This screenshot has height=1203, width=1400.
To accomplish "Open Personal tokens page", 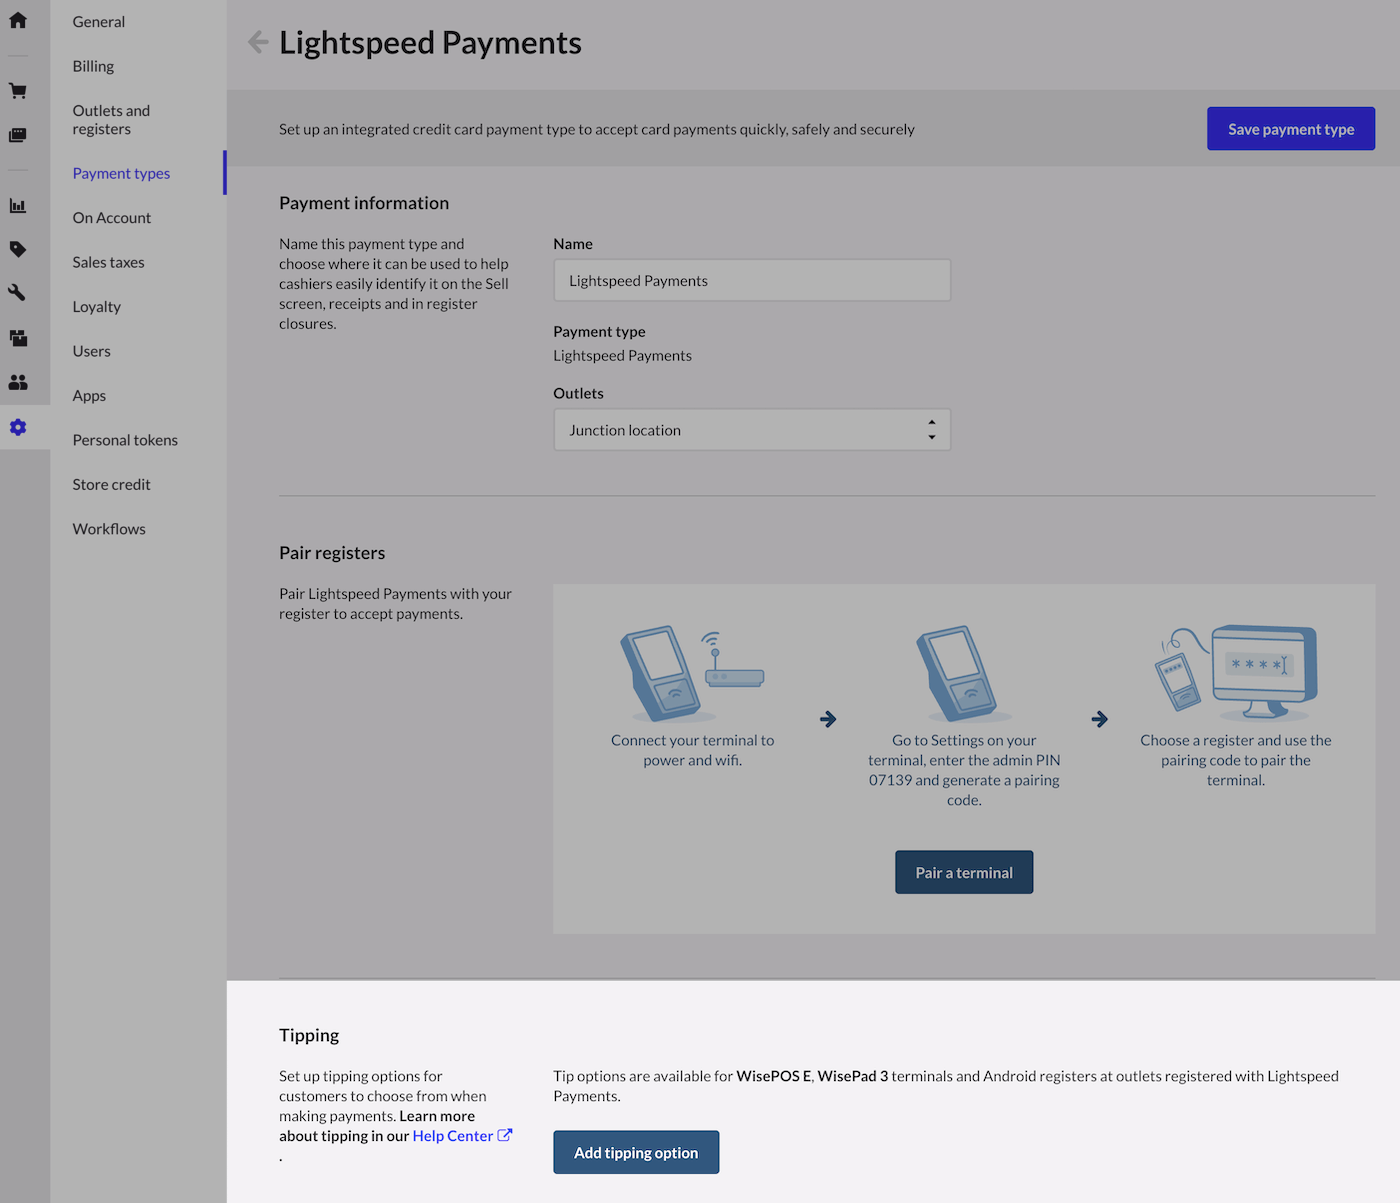I will 125,440.
